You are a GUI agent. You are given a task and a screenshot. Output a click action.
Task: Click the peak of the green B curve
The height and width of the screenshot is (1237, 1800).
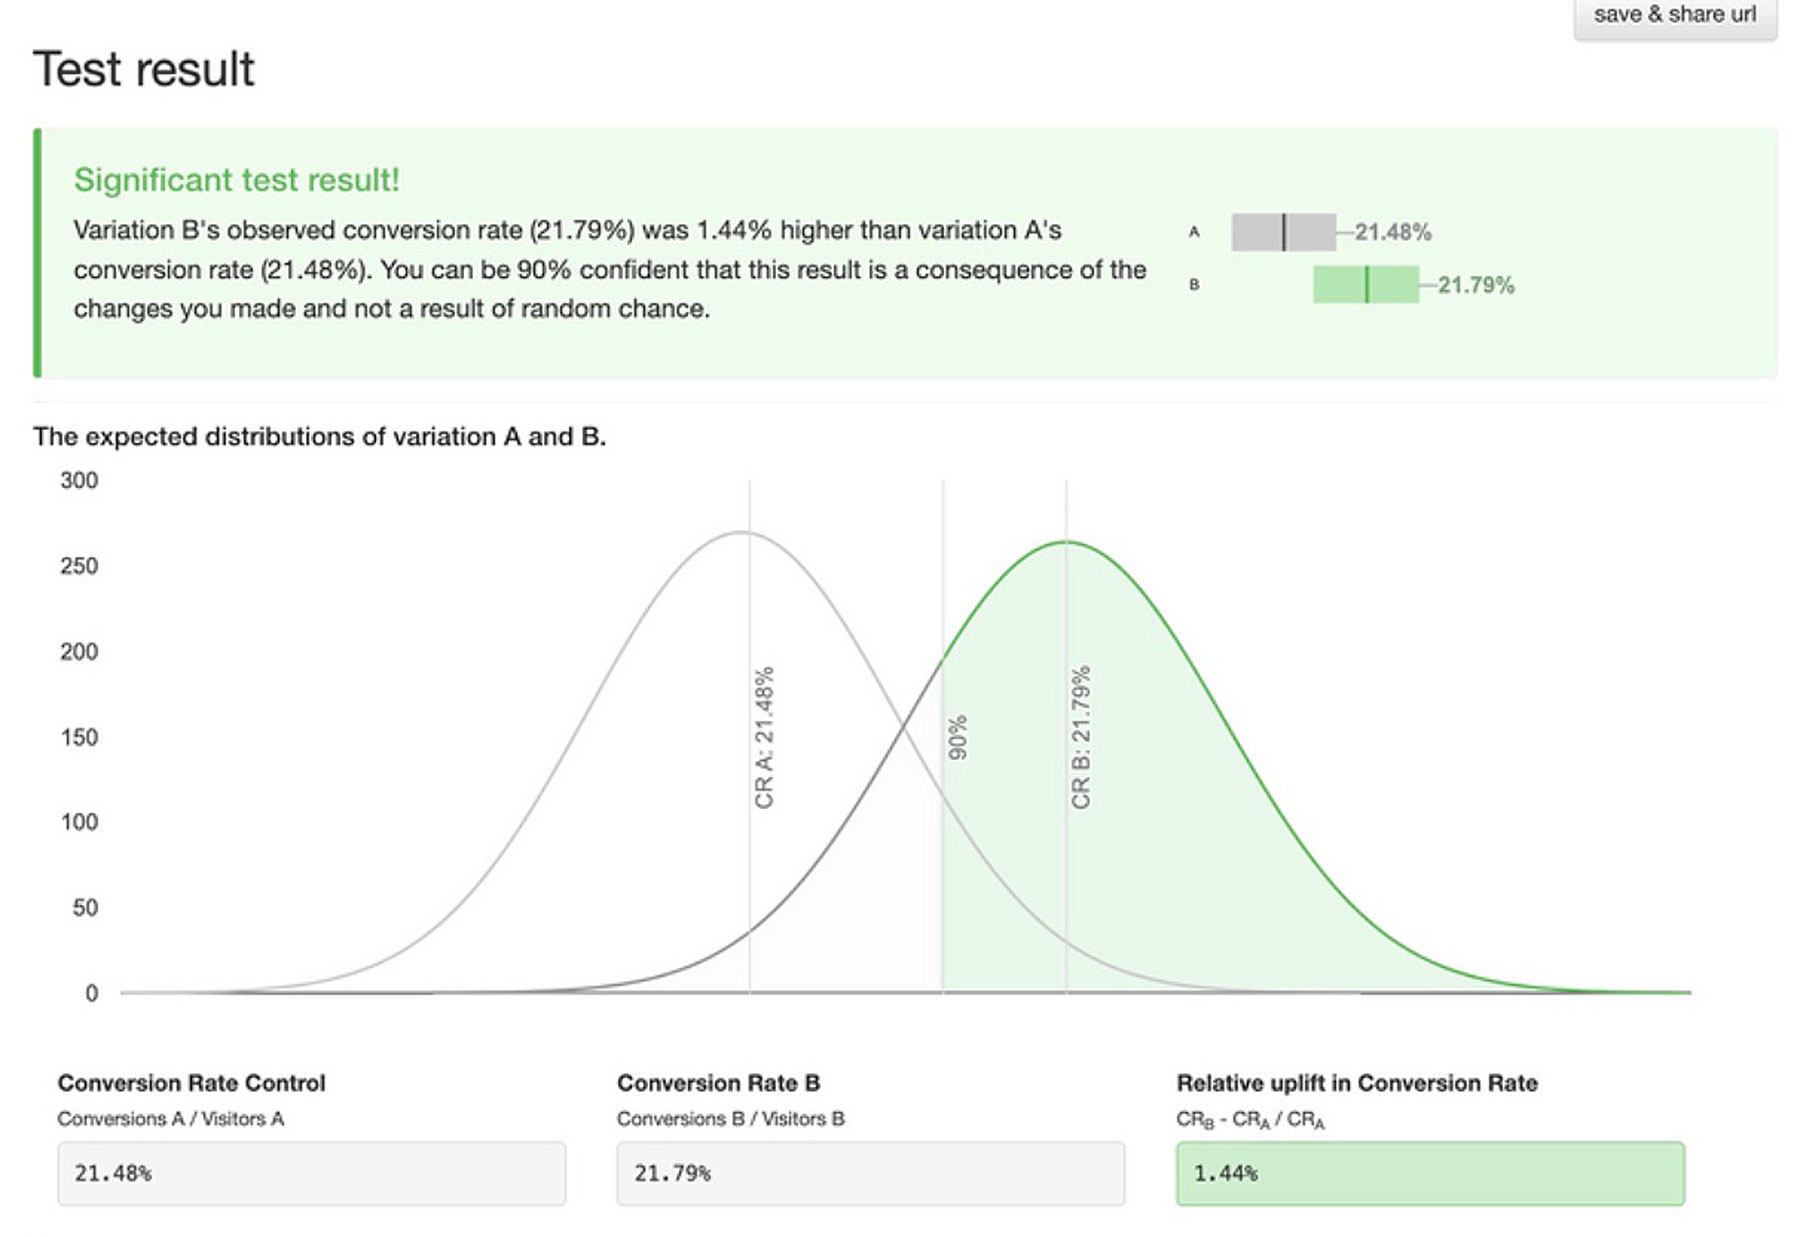tap(1066, 542)
